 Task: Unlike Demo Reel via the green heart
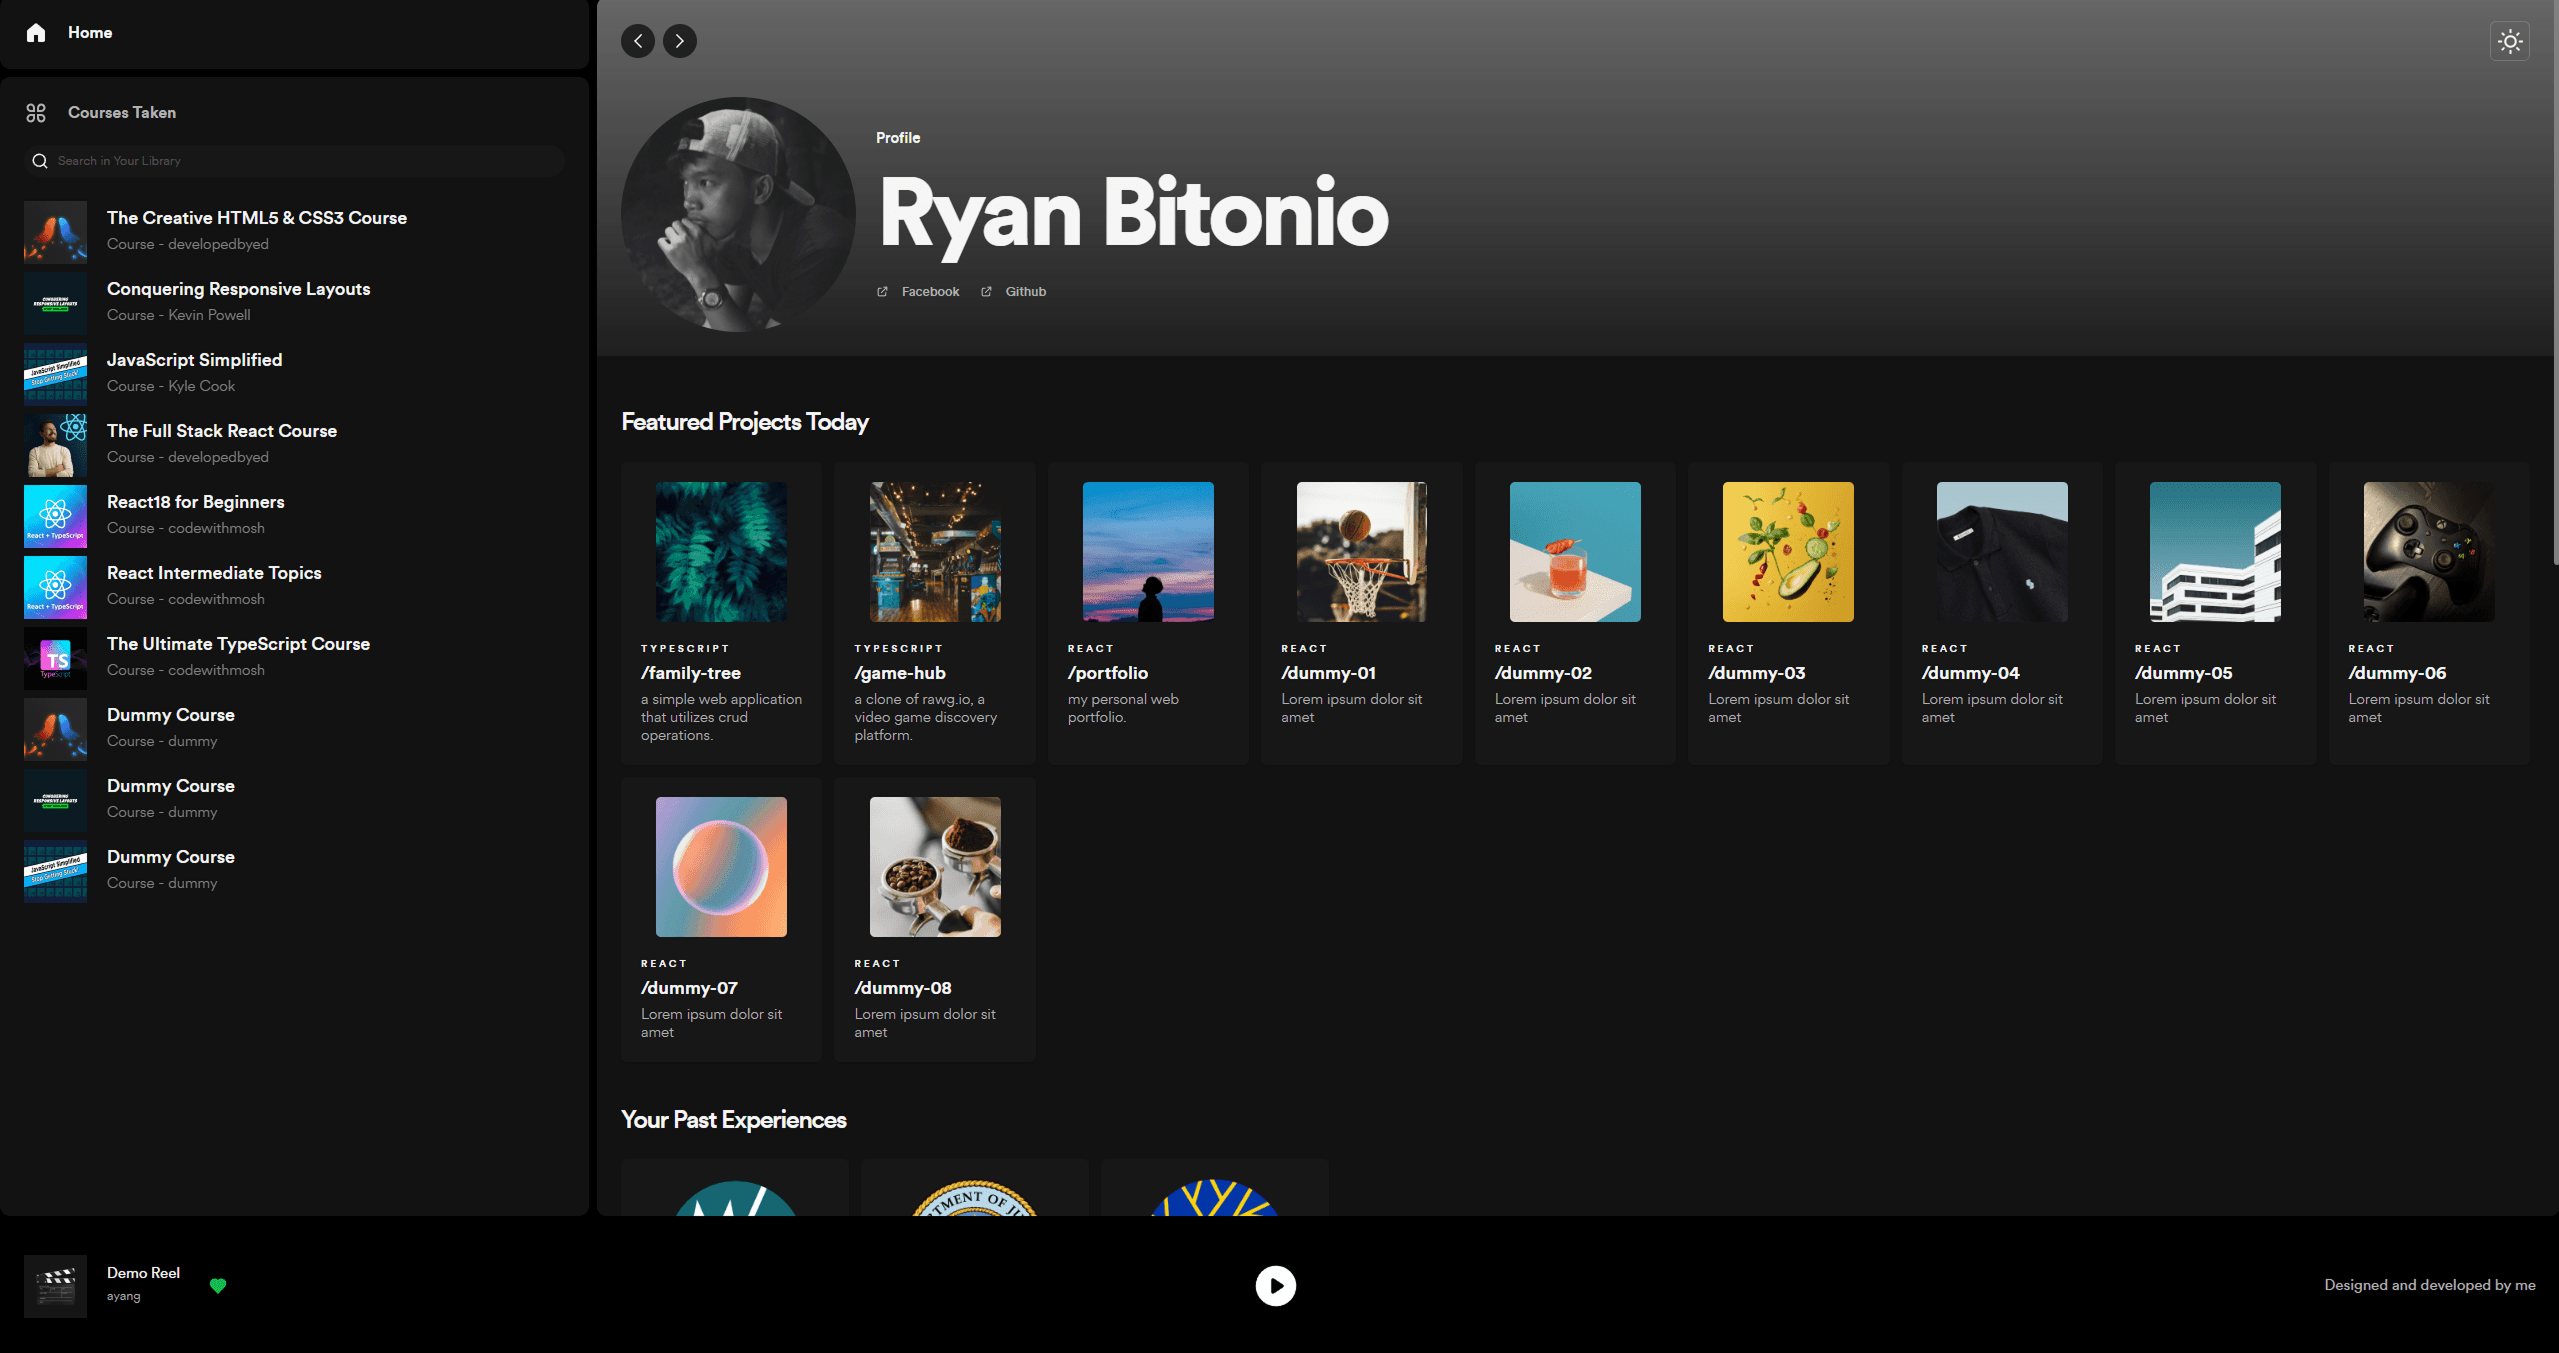pos(218,1286)
